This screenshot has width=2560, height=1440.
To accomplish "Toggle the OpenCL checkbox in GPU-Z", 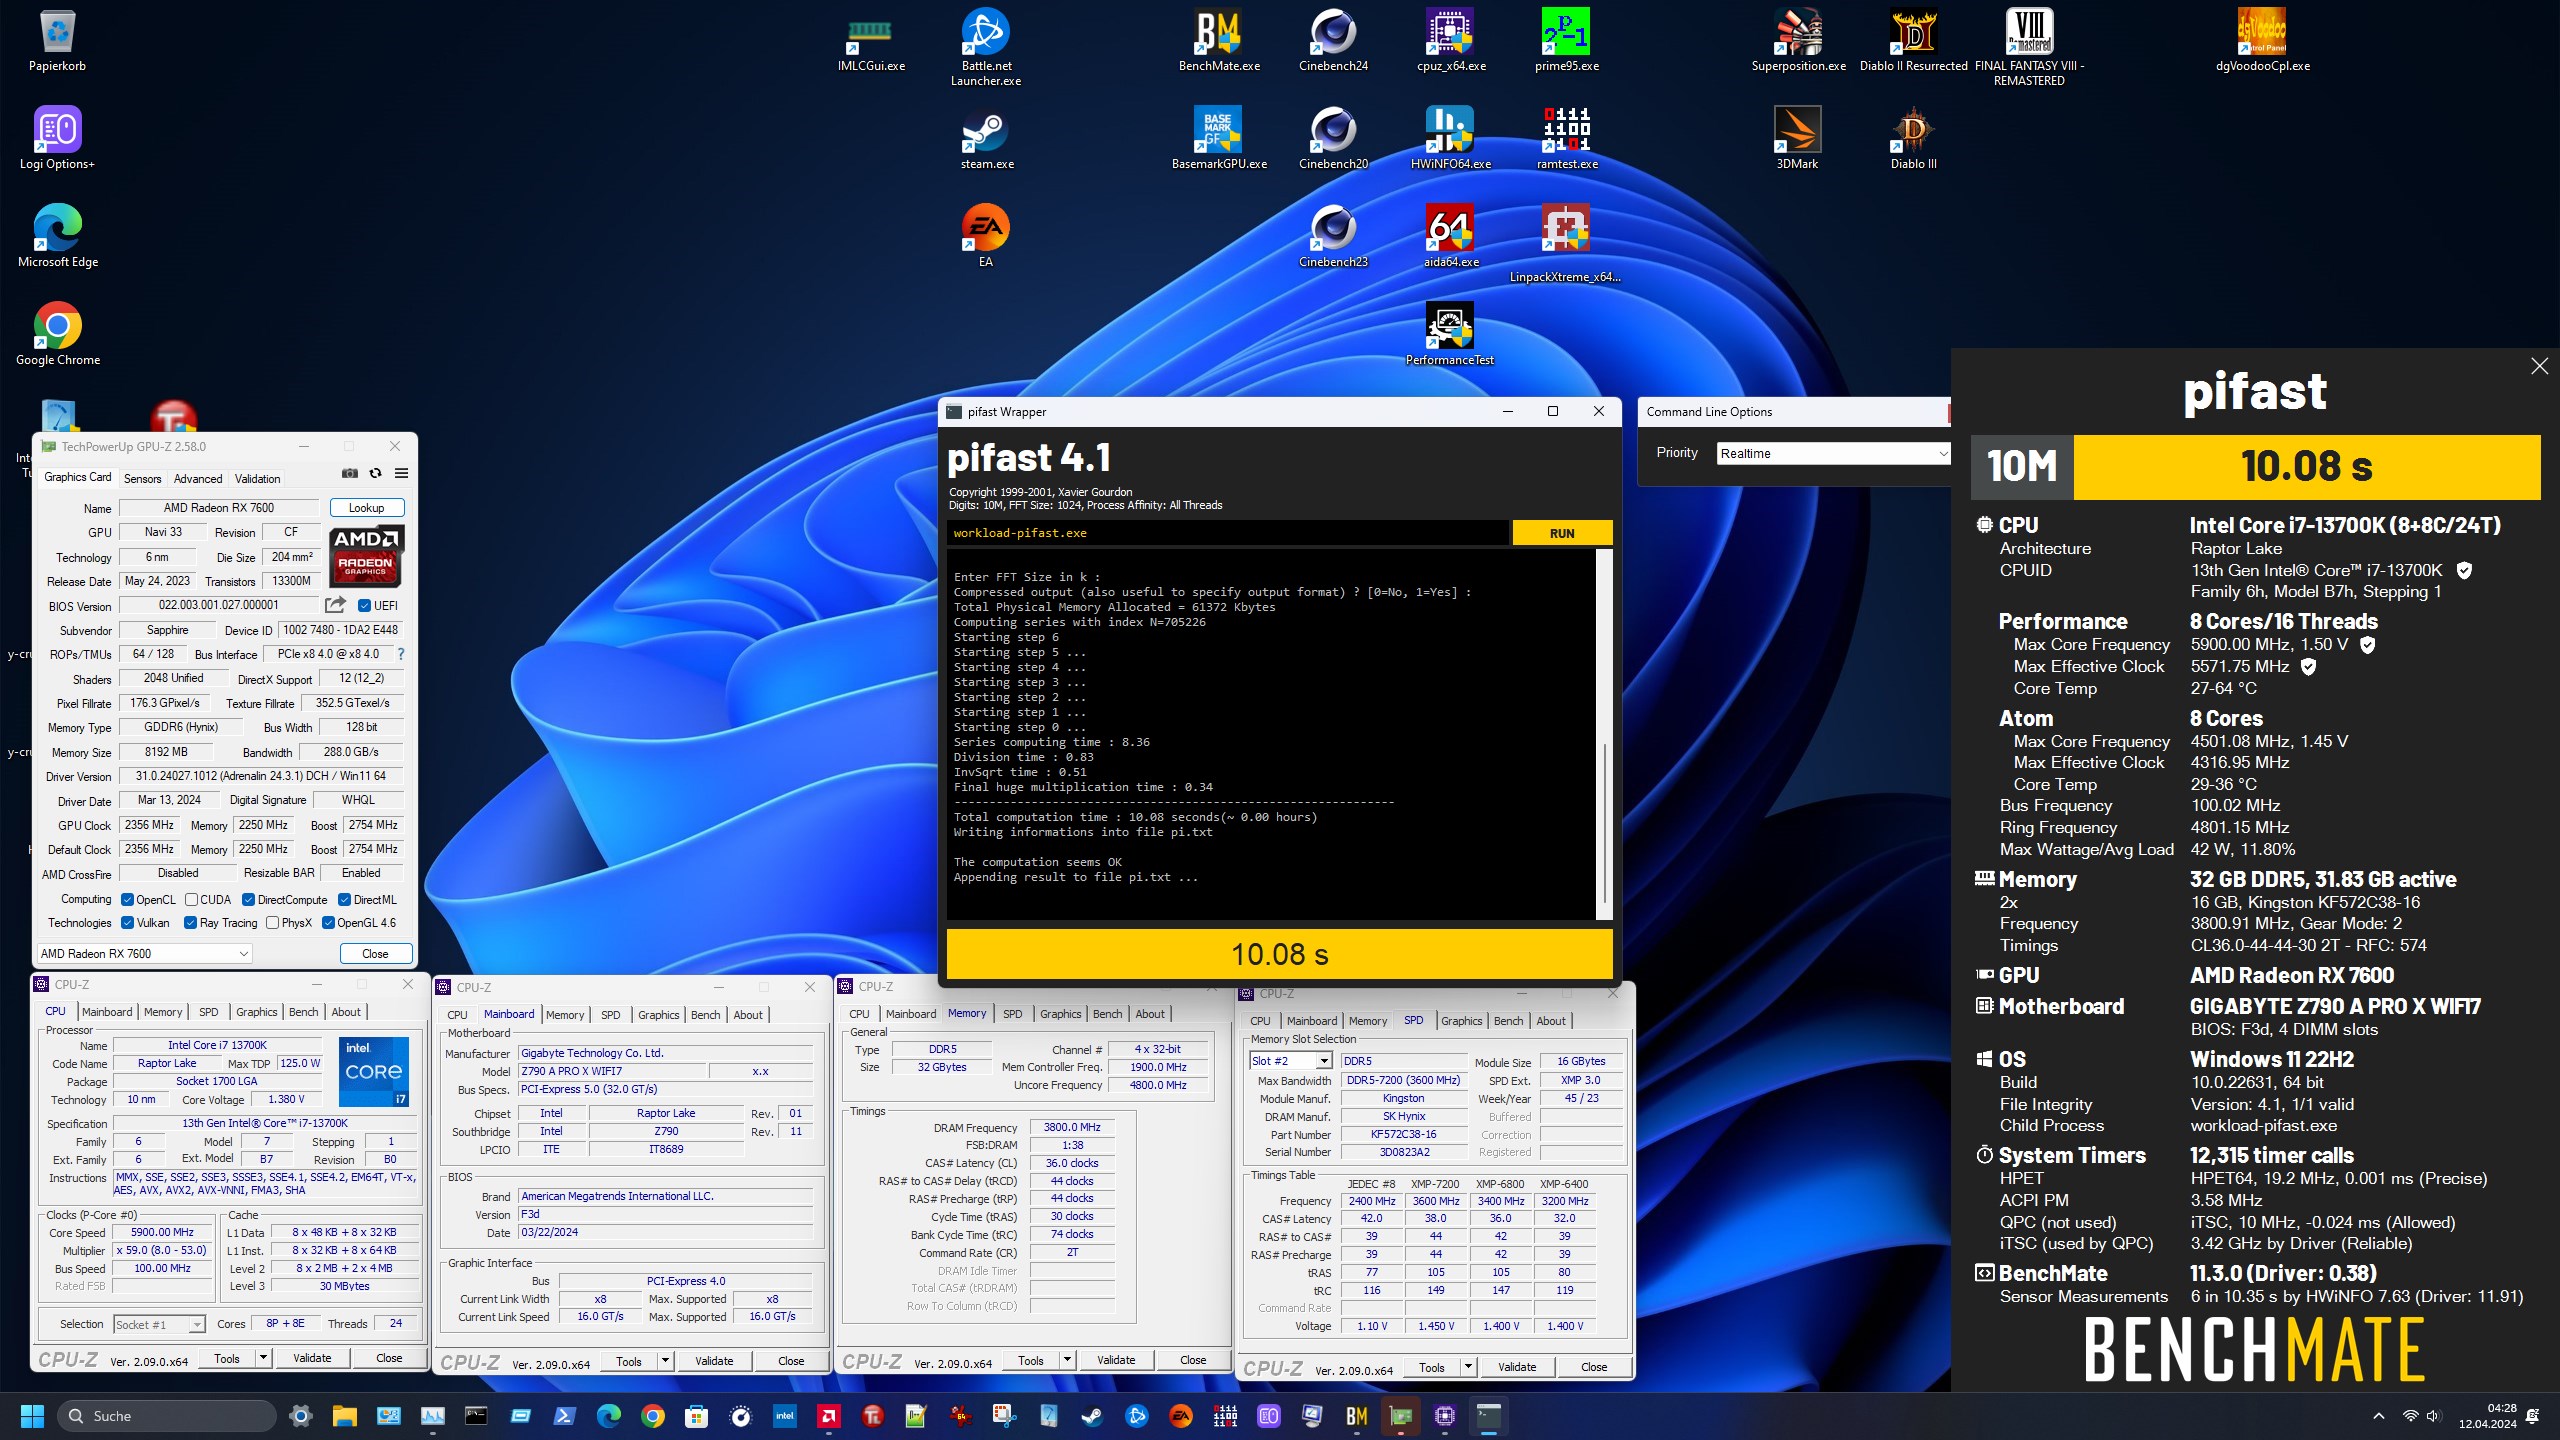I will (x=127, y=899).
